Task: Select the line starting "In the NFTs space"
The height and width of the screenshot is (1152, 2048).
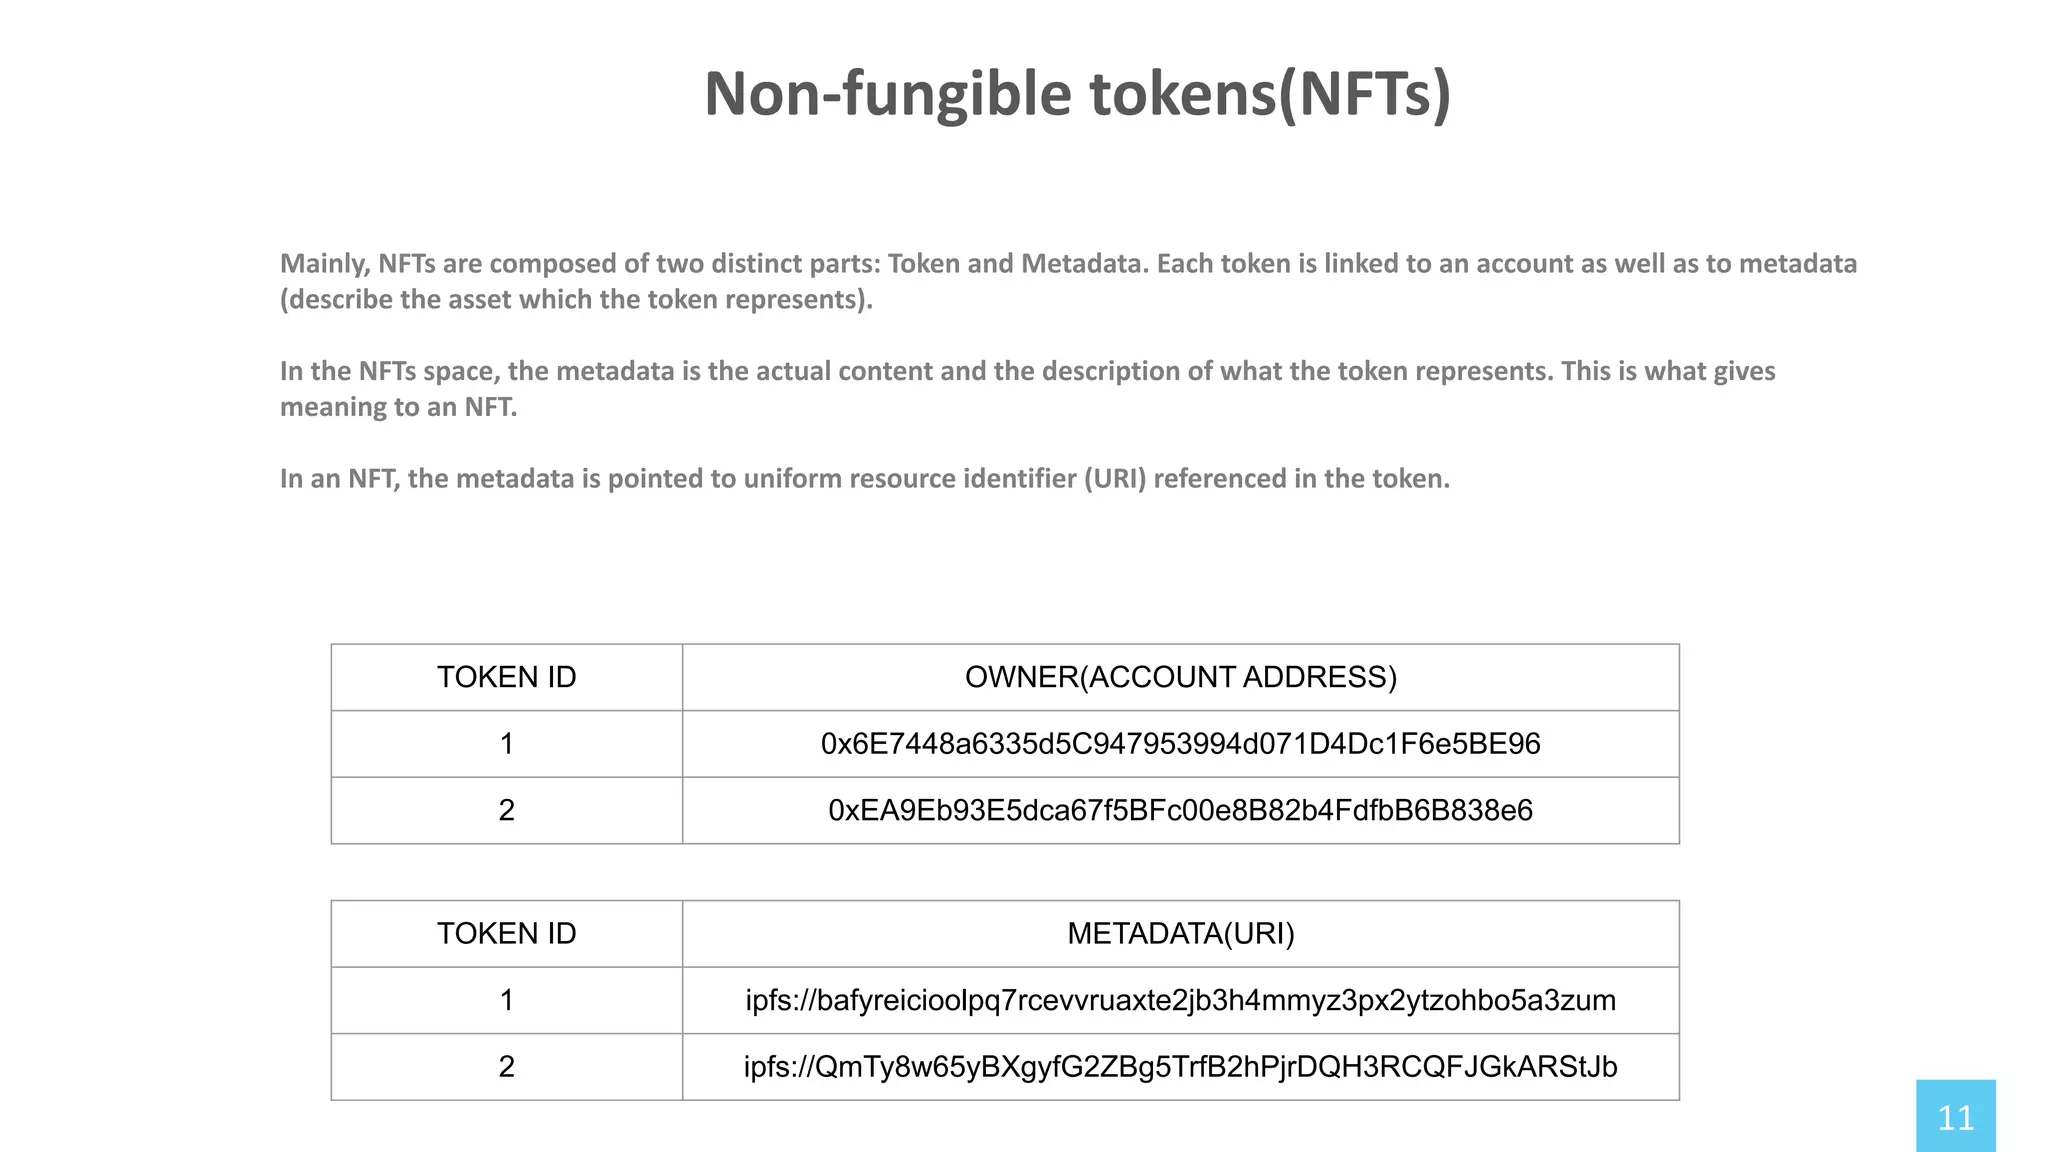Action: tap(1027, 371)
